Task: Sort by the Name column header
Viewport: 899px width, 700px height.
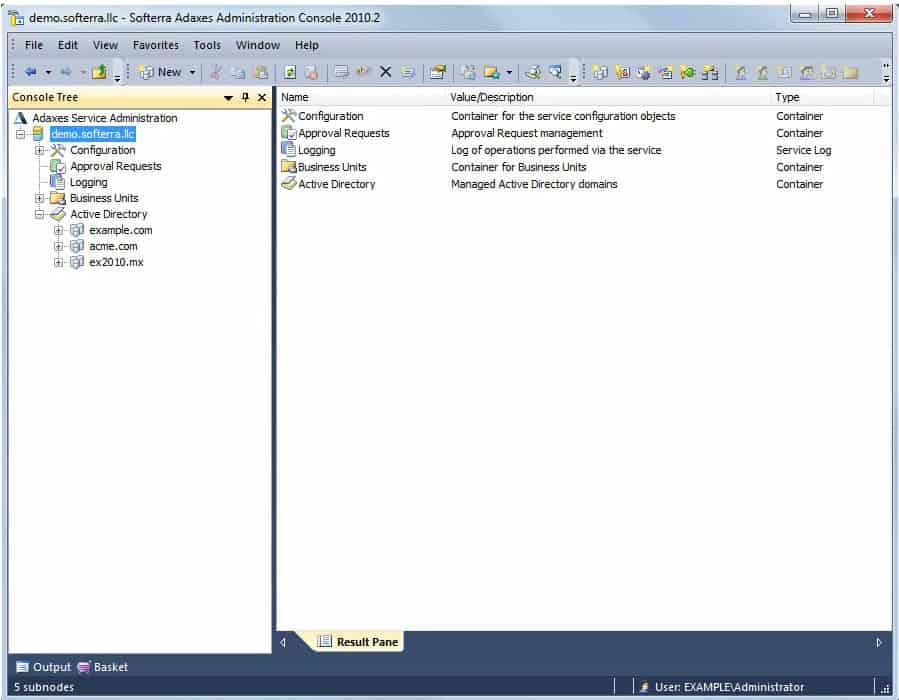Action: (361, 97)
